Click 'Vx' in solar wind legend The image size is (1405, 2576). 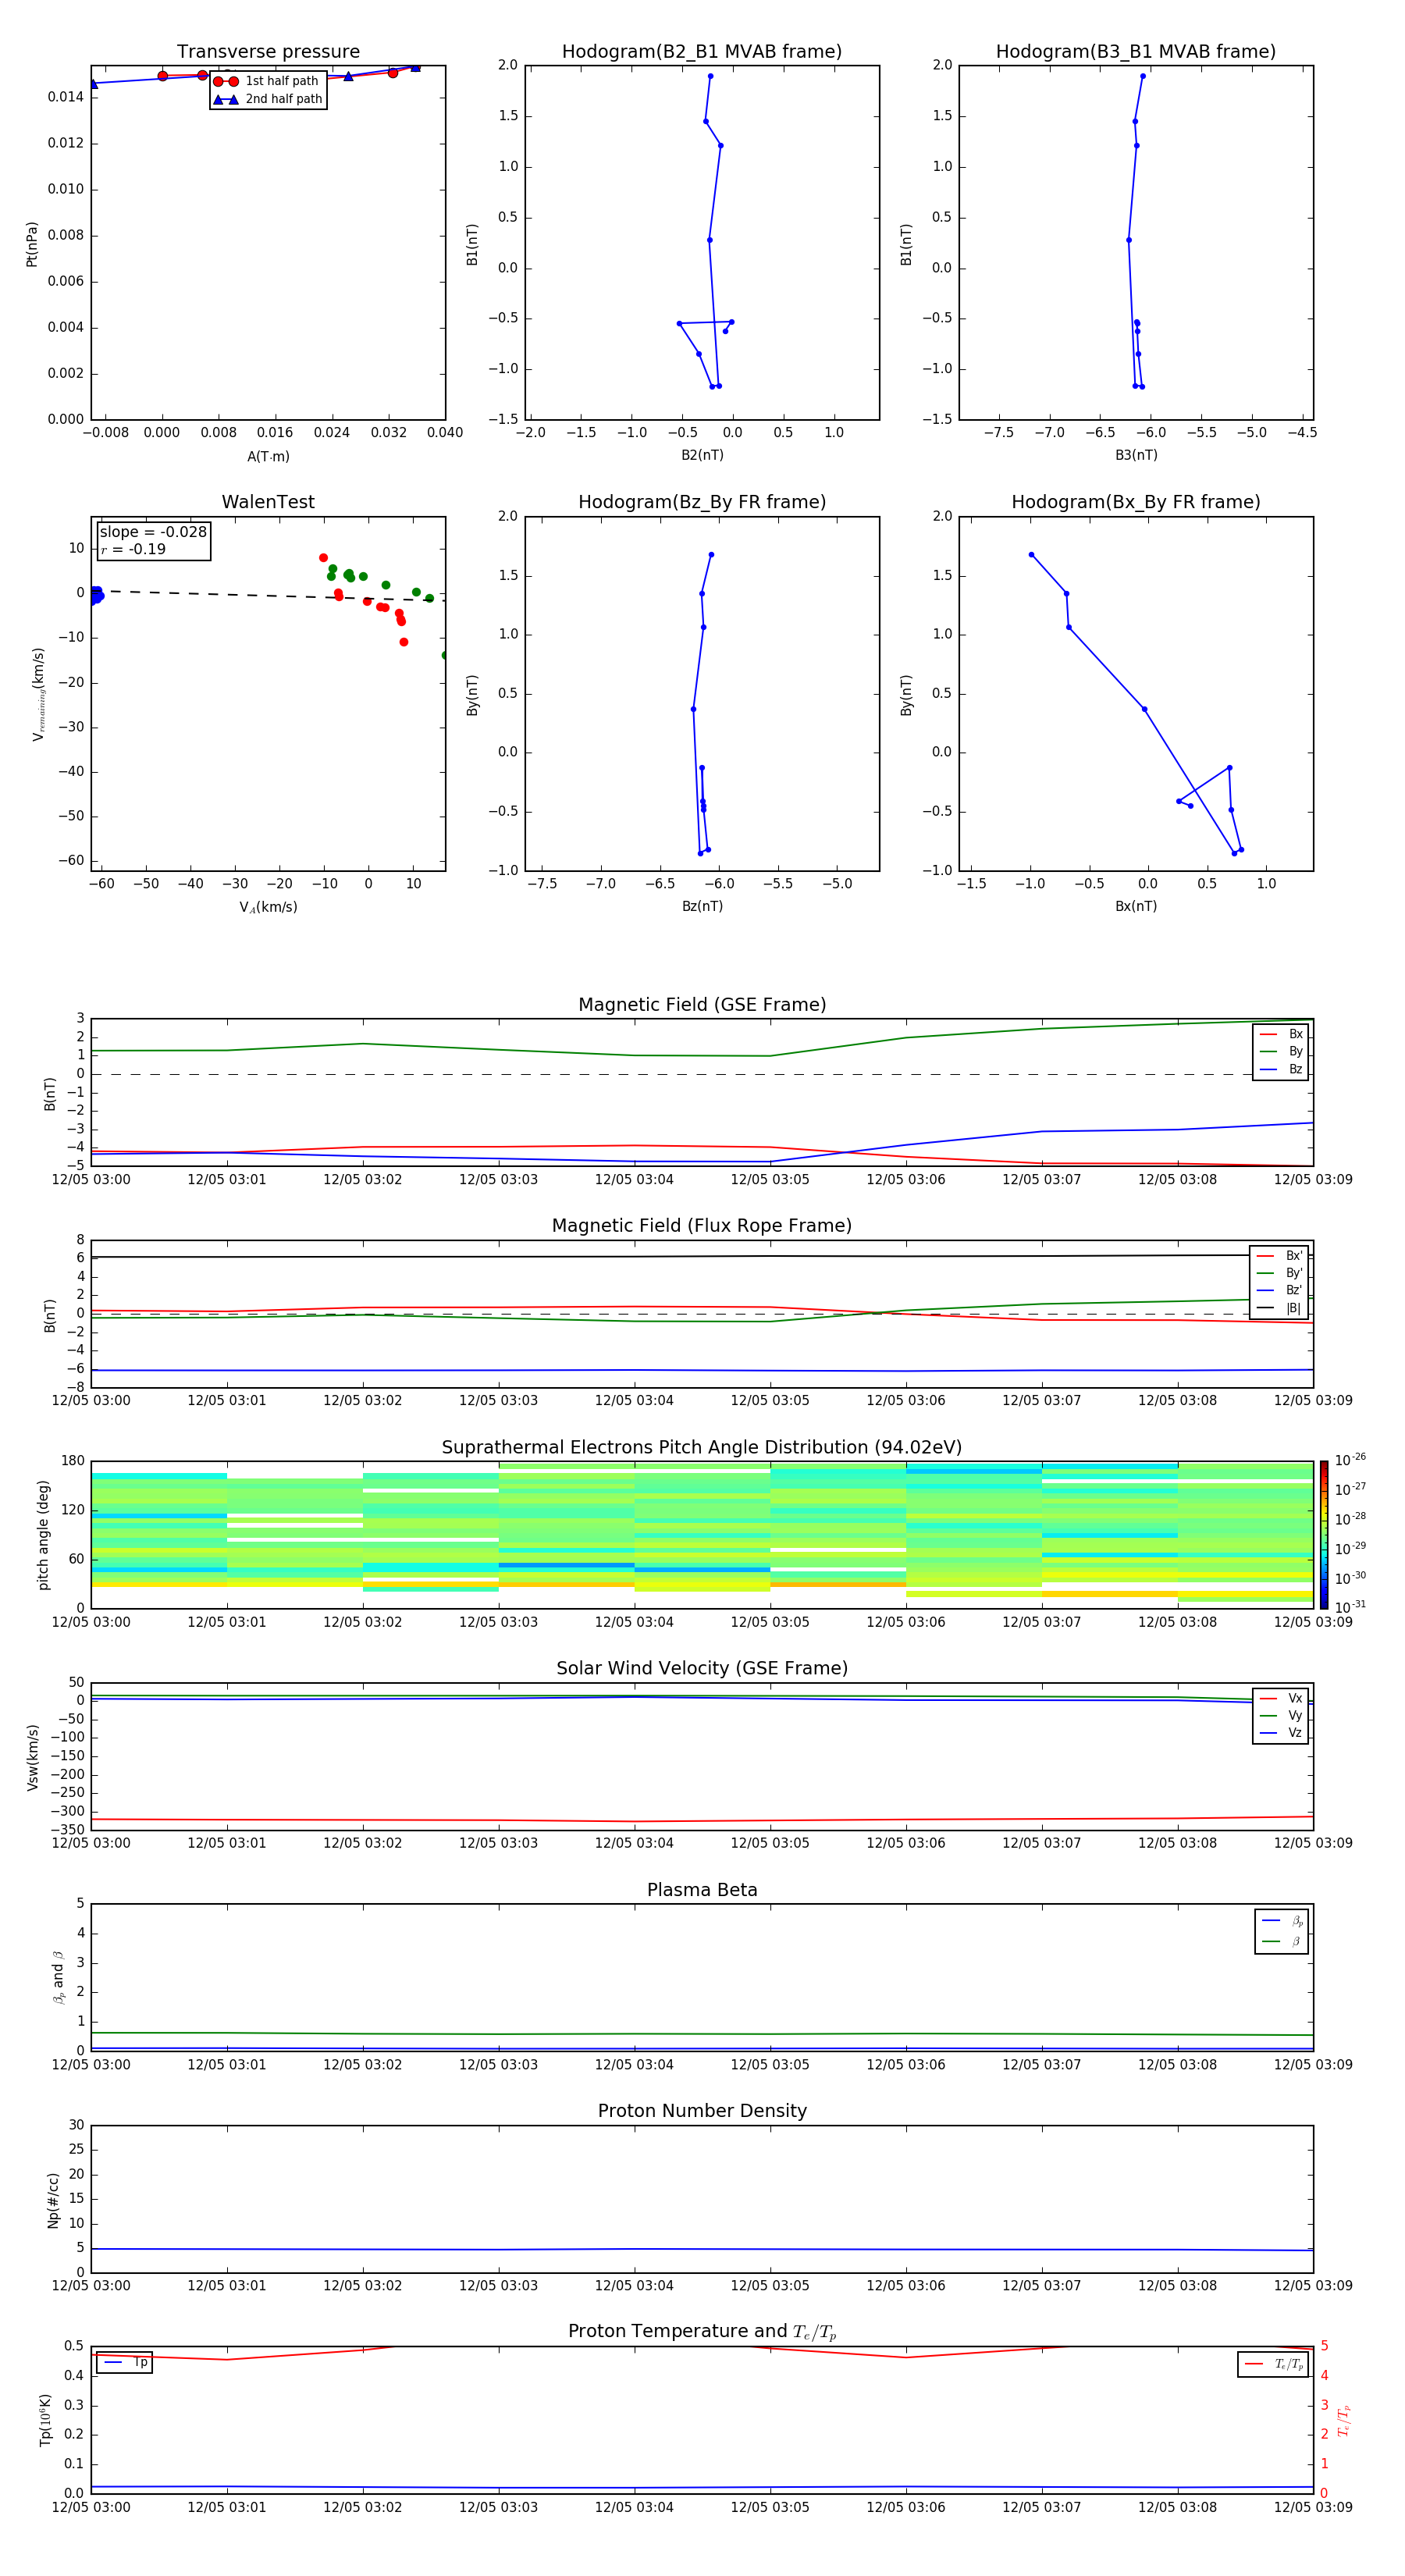pyautogui.click(x=1281, y=1699)
